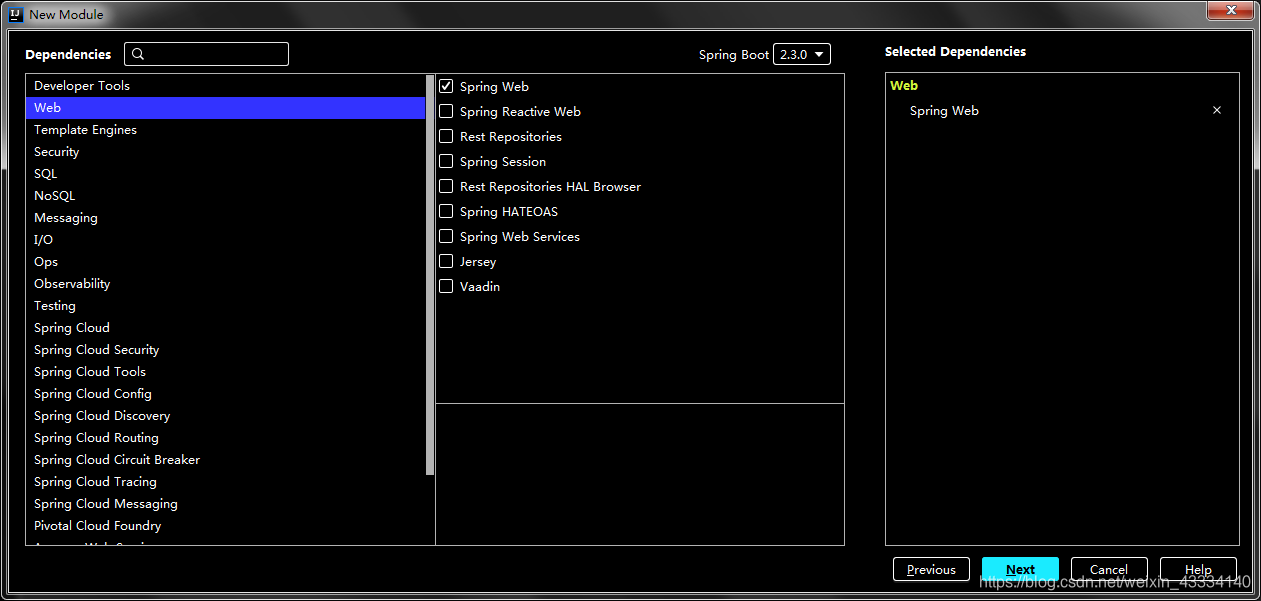The image size is (1261, 601).
Task: Select Spring Cloud Messaging category
Action: [x=226, y=504]
